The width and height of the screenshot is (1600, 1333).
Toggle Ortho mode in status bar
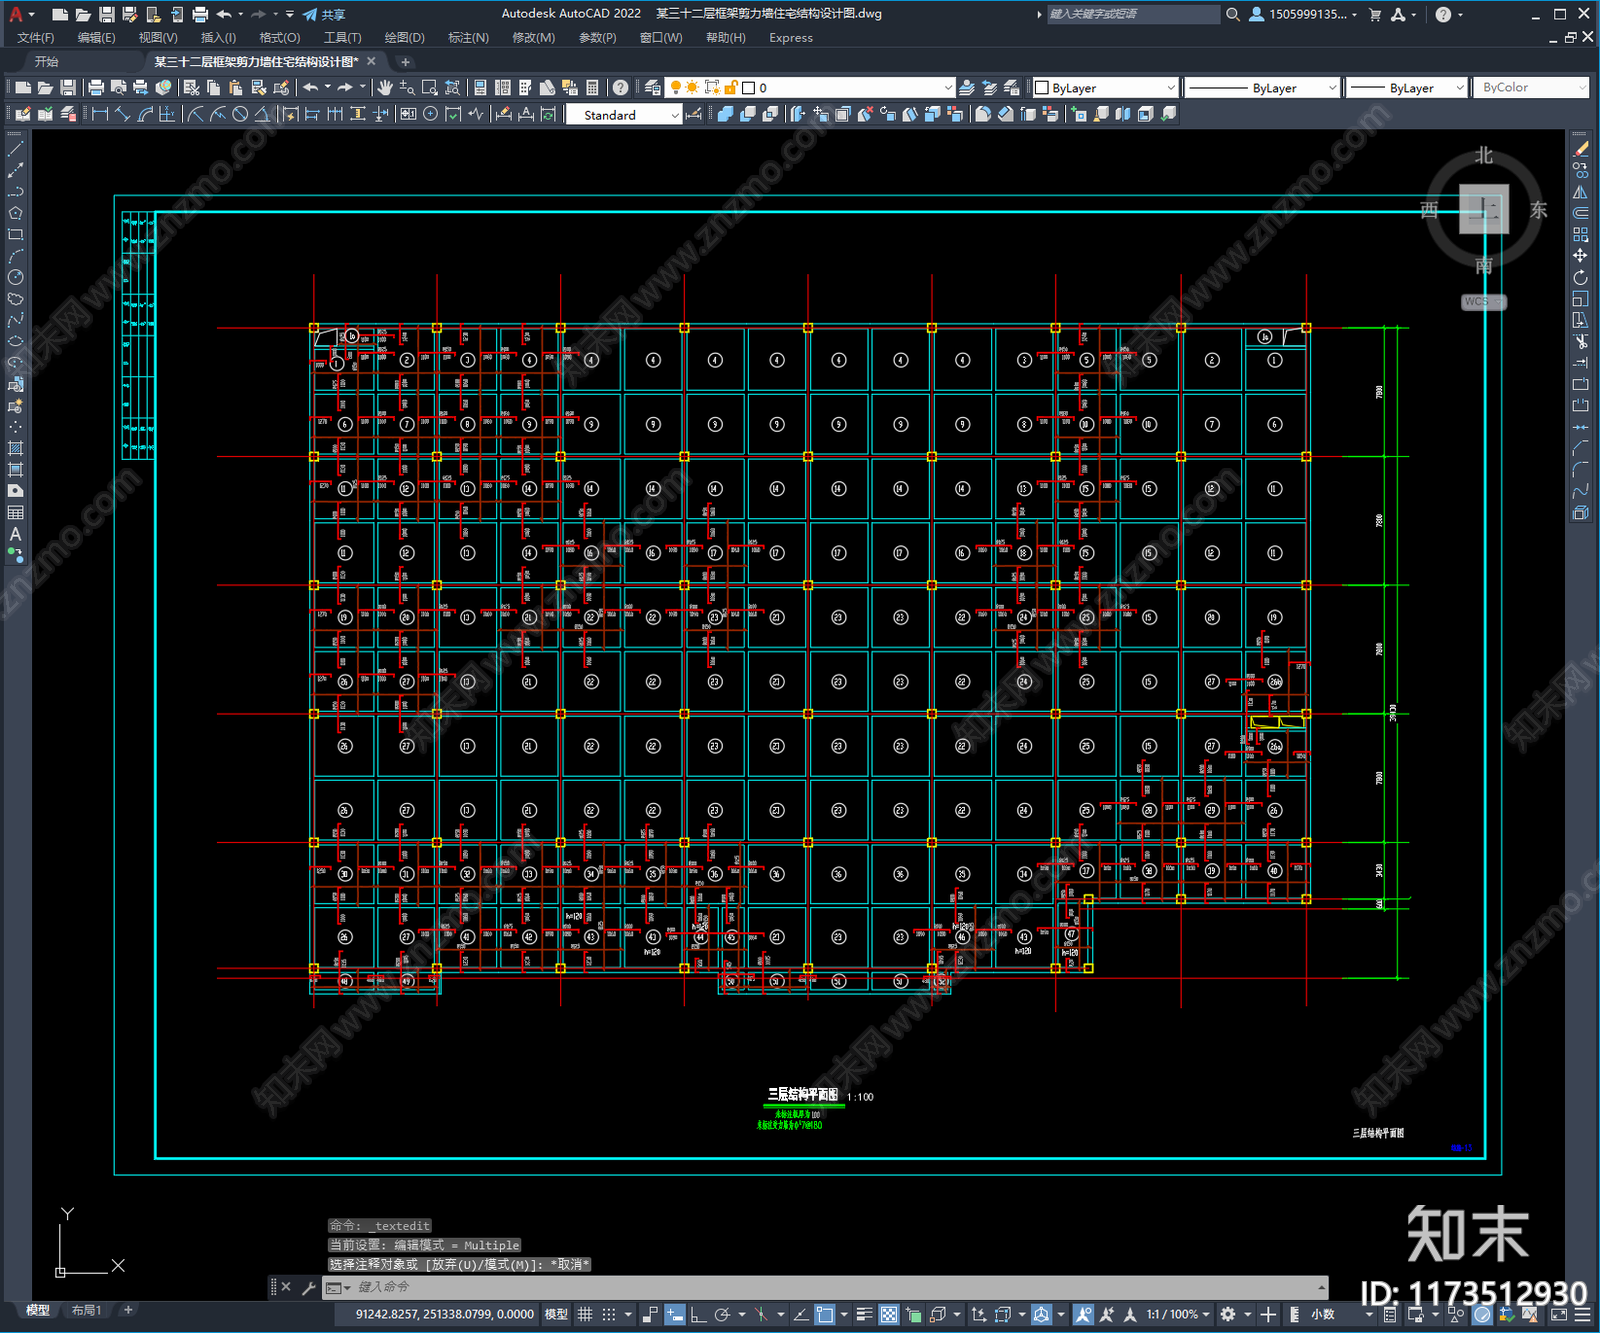click(698, 1314)
